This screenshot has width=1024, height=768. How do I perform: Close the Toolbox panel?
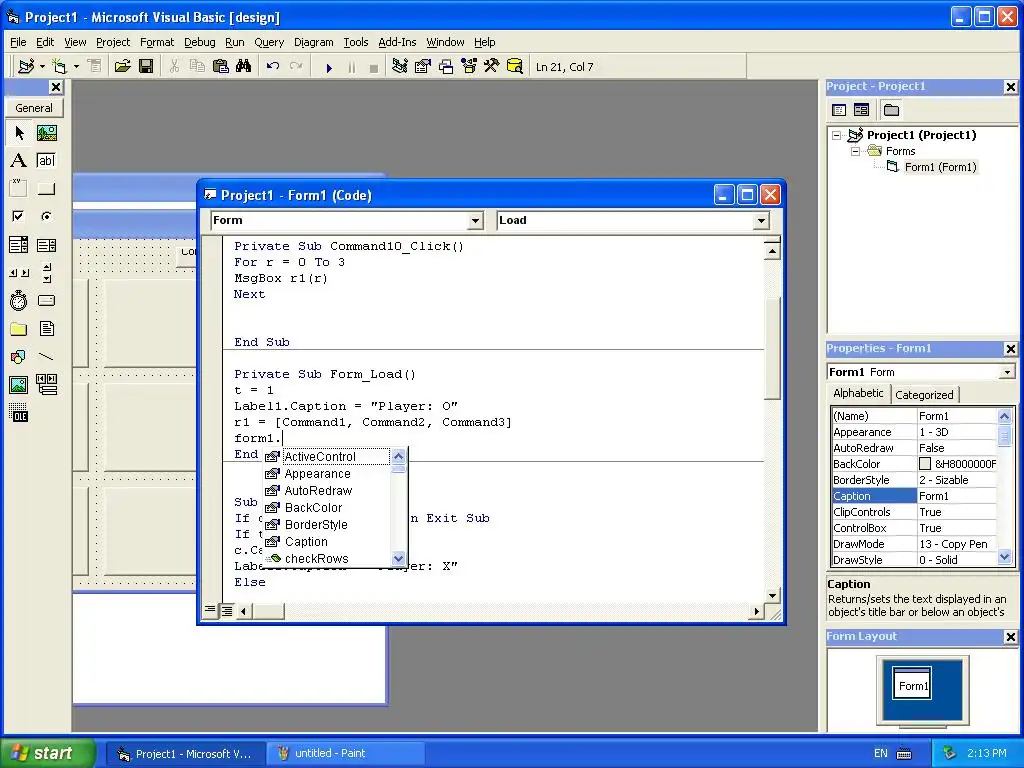(56, 87)
